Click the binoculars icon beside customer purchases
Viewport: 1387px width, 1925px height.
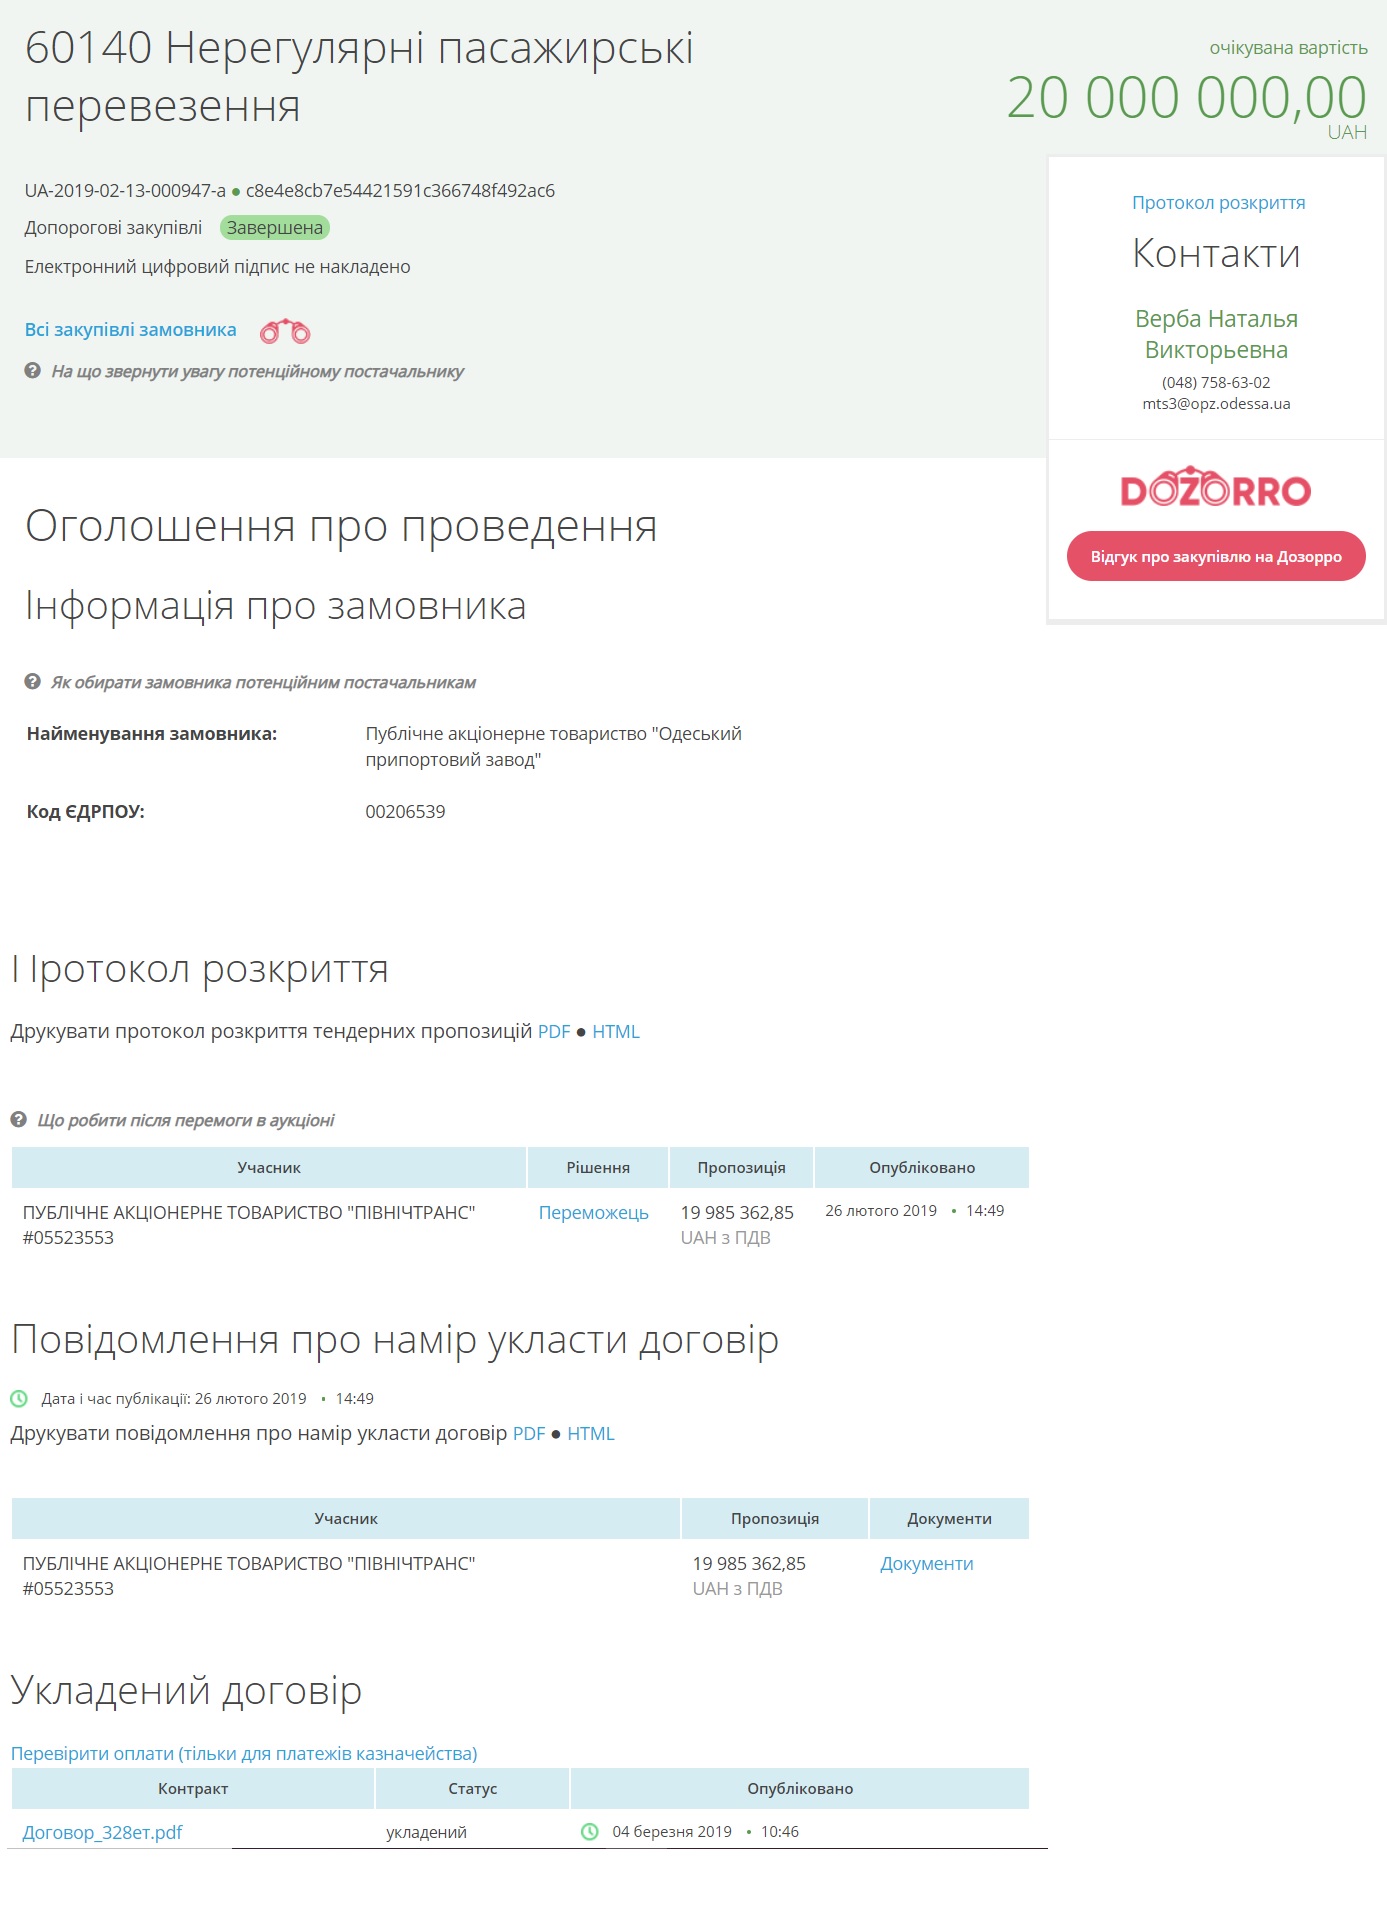pos(285,331)
